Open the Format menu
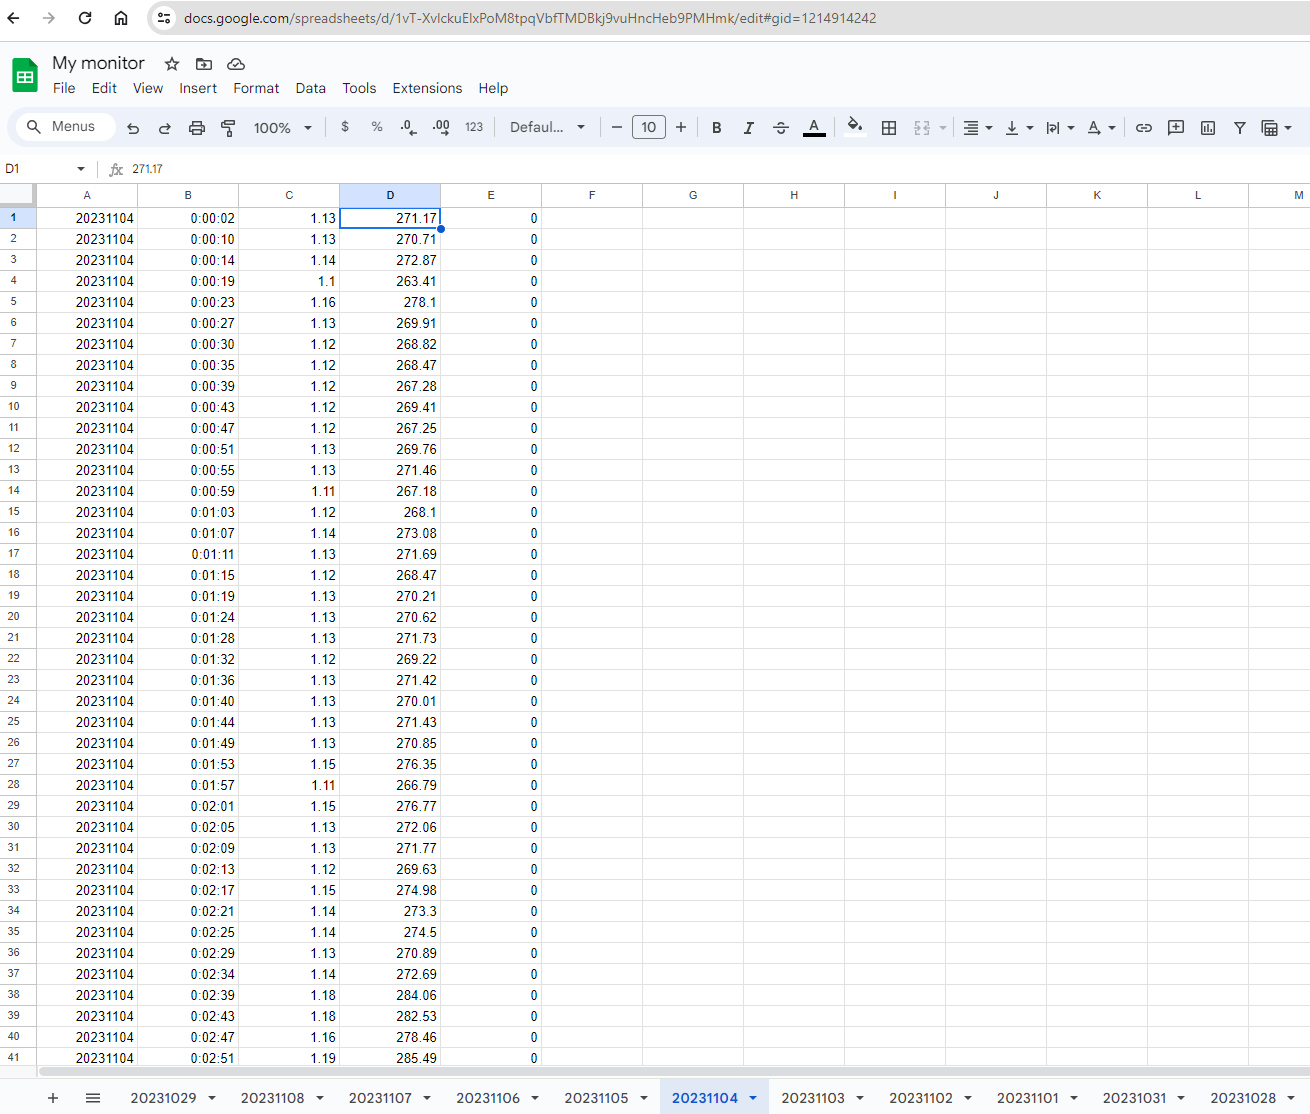This screenshot has height=1114, width=1310. pos(256,88)
